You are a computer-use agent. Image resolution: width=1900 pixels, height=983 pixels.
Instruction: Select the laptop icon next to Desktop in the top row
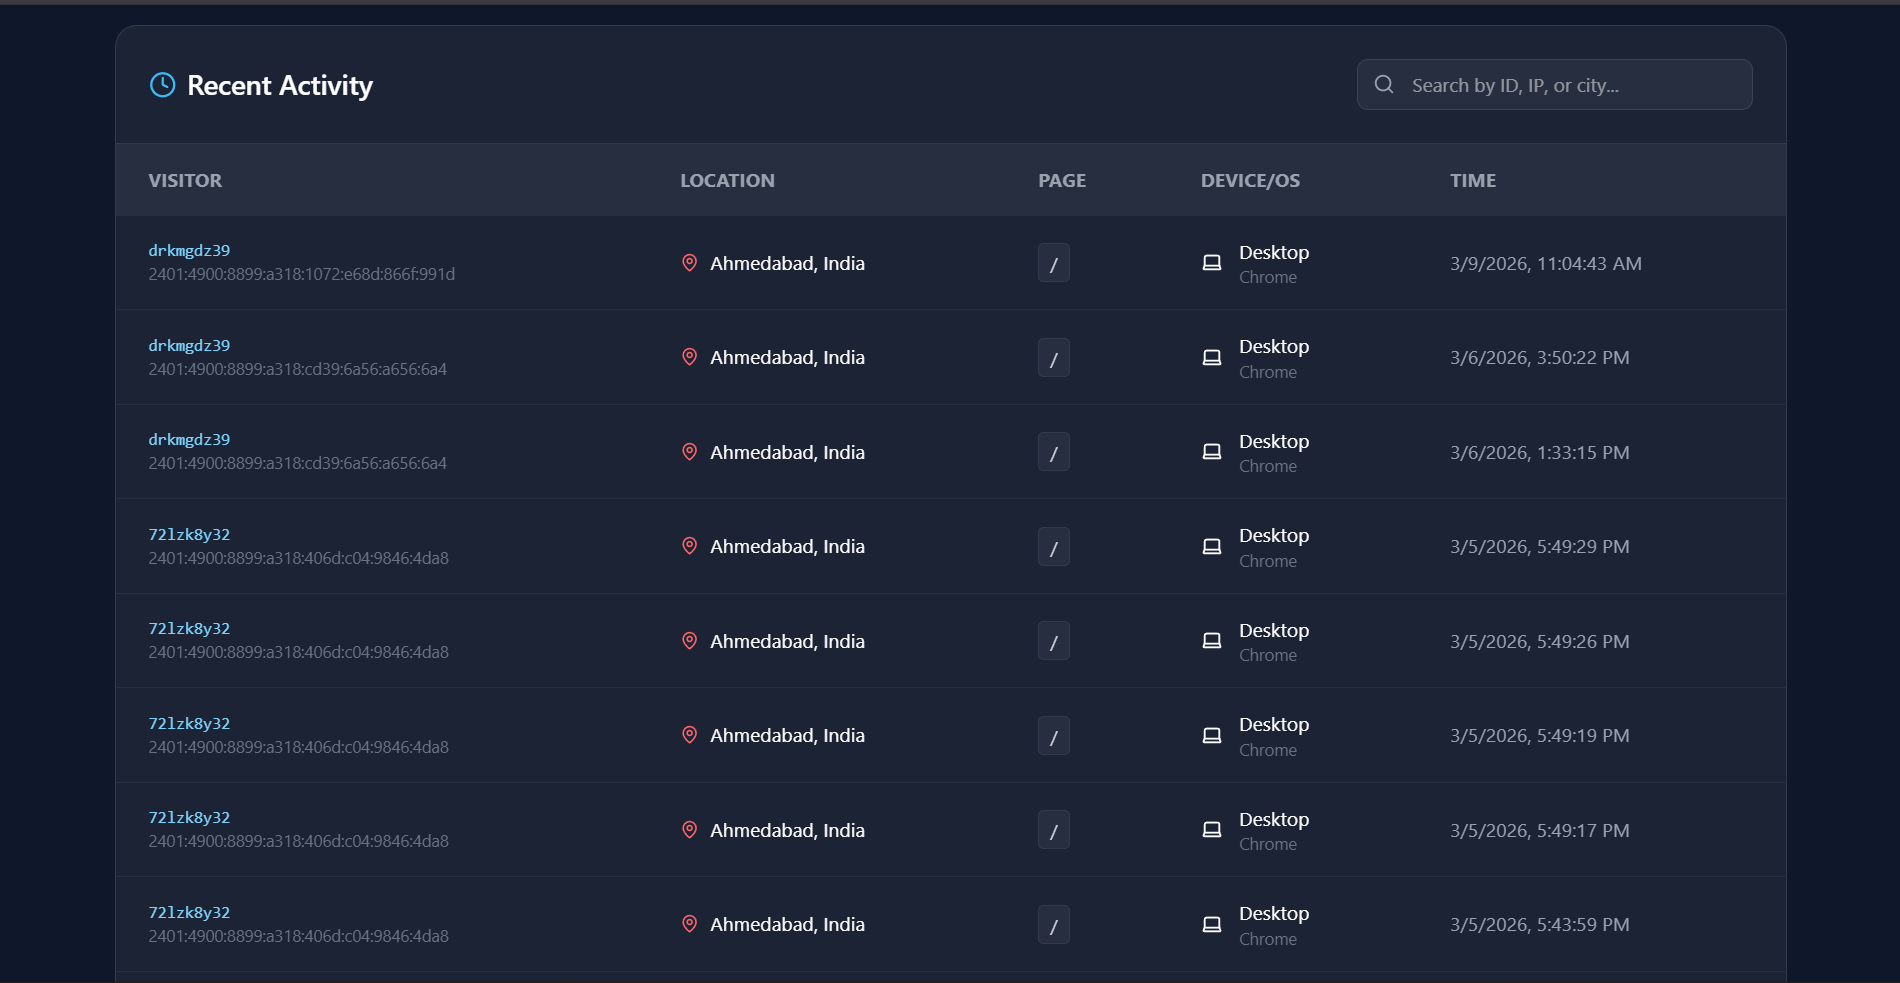pyautogui.click(x=1211, y=261)
